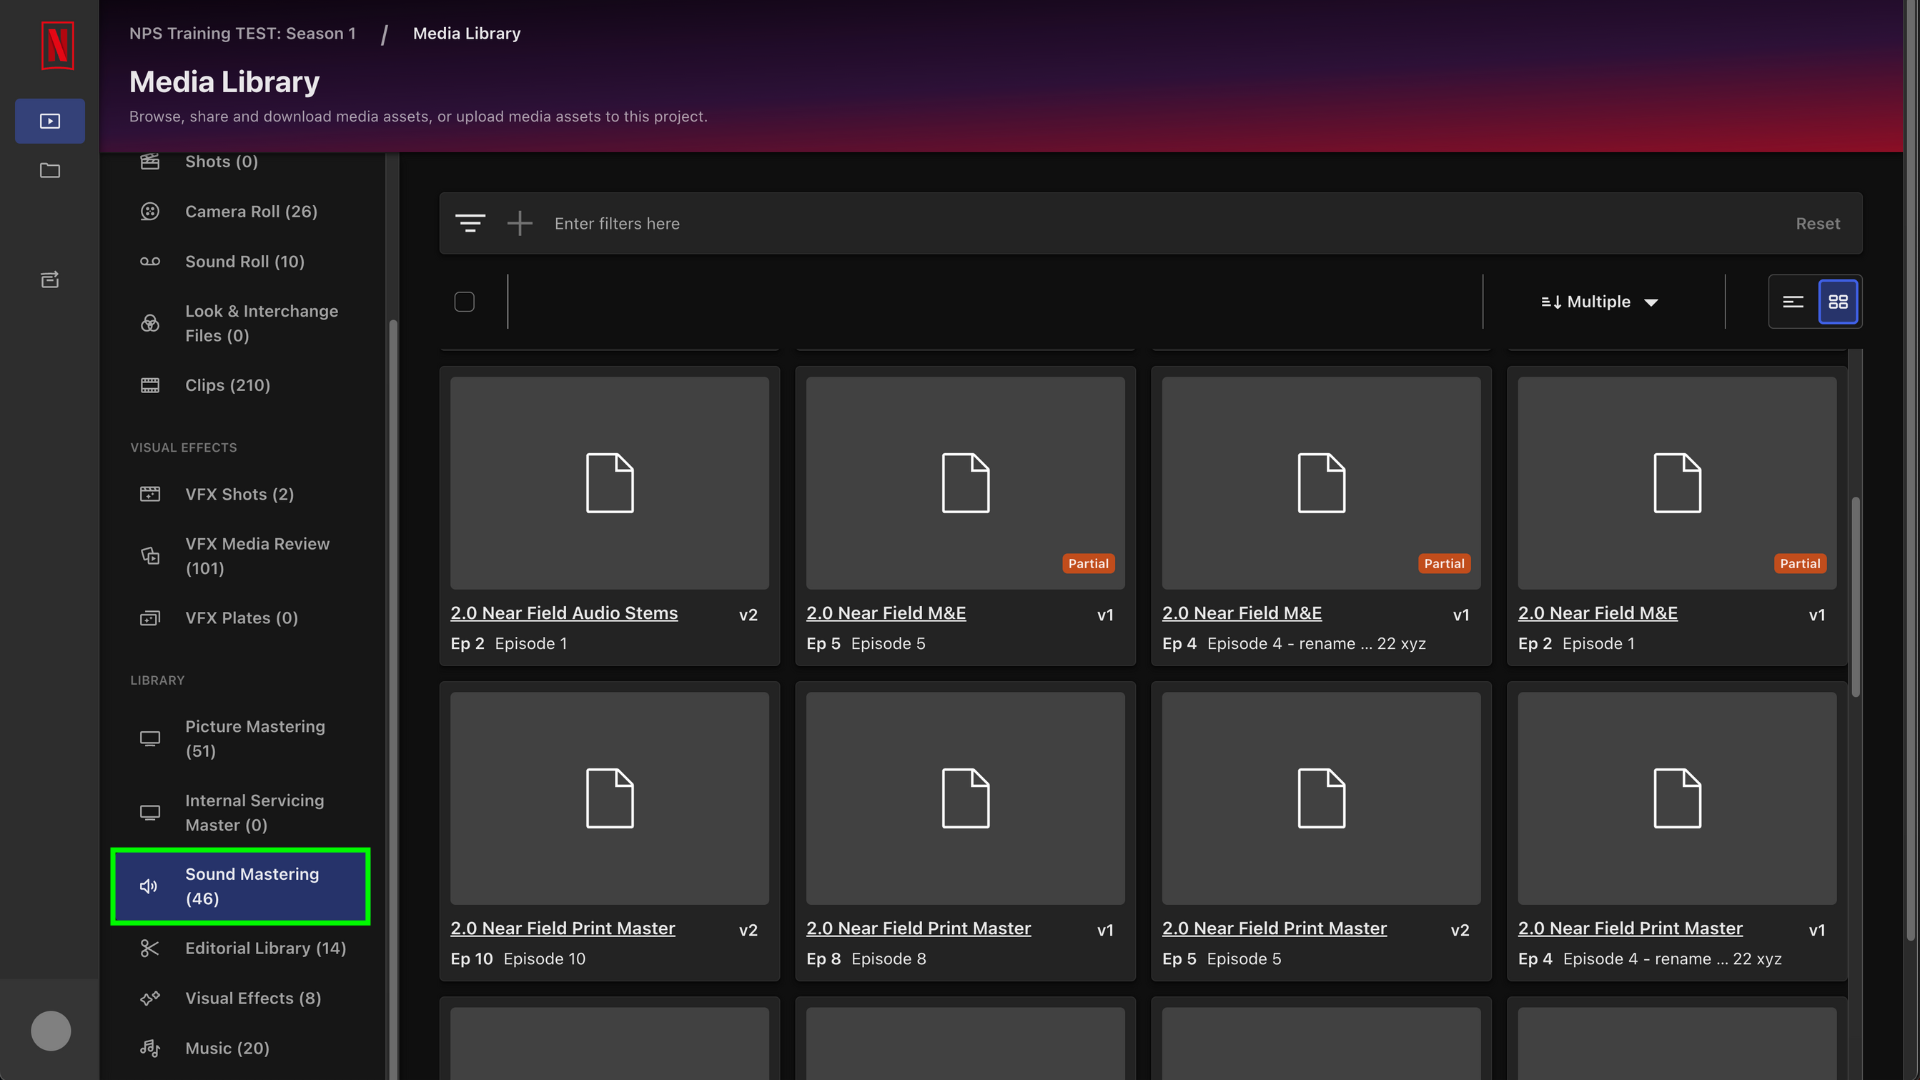This screenshot has height=1080, width=1920.
Task: Open the folder icon in left rail
Action: click(50, 171)
